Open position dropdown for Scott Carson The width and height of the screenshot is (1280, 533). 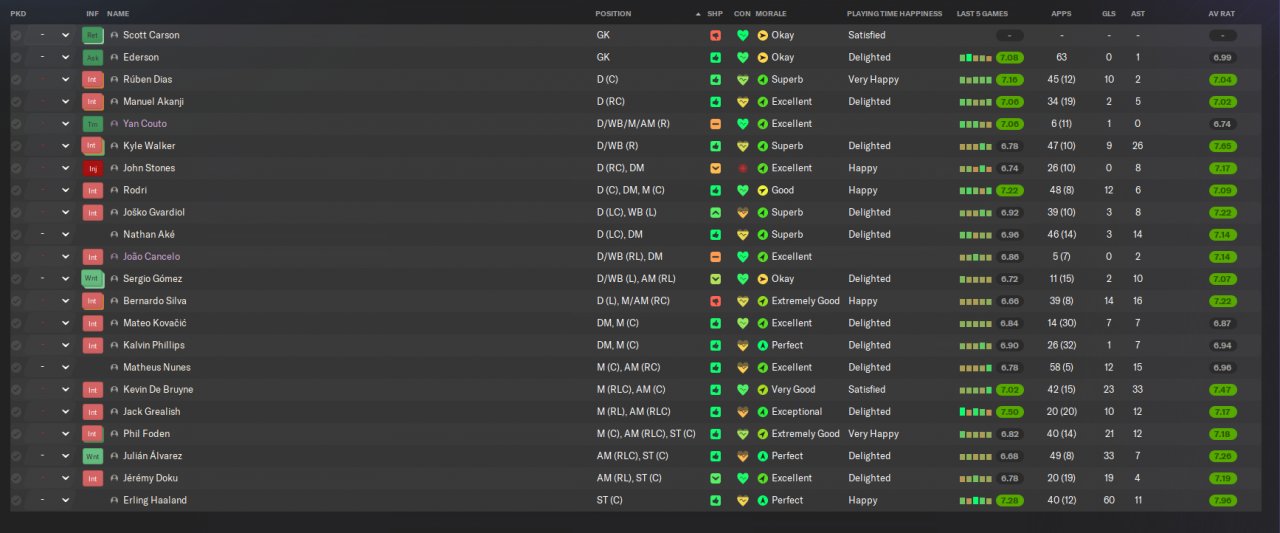[66, 35]
